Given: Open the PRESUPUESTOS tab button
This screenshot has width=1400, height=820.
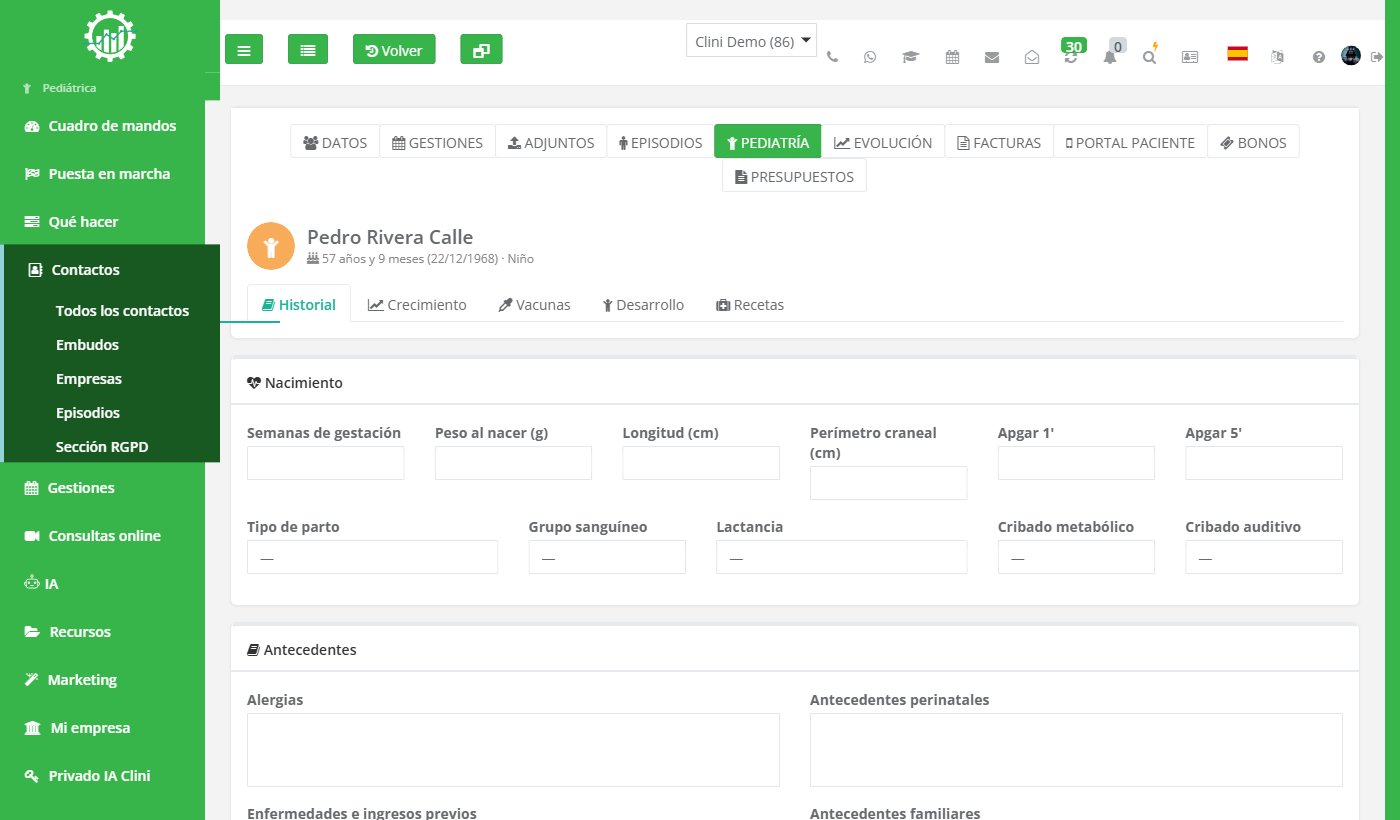Looking at the screenshot, I should point(794,176).
